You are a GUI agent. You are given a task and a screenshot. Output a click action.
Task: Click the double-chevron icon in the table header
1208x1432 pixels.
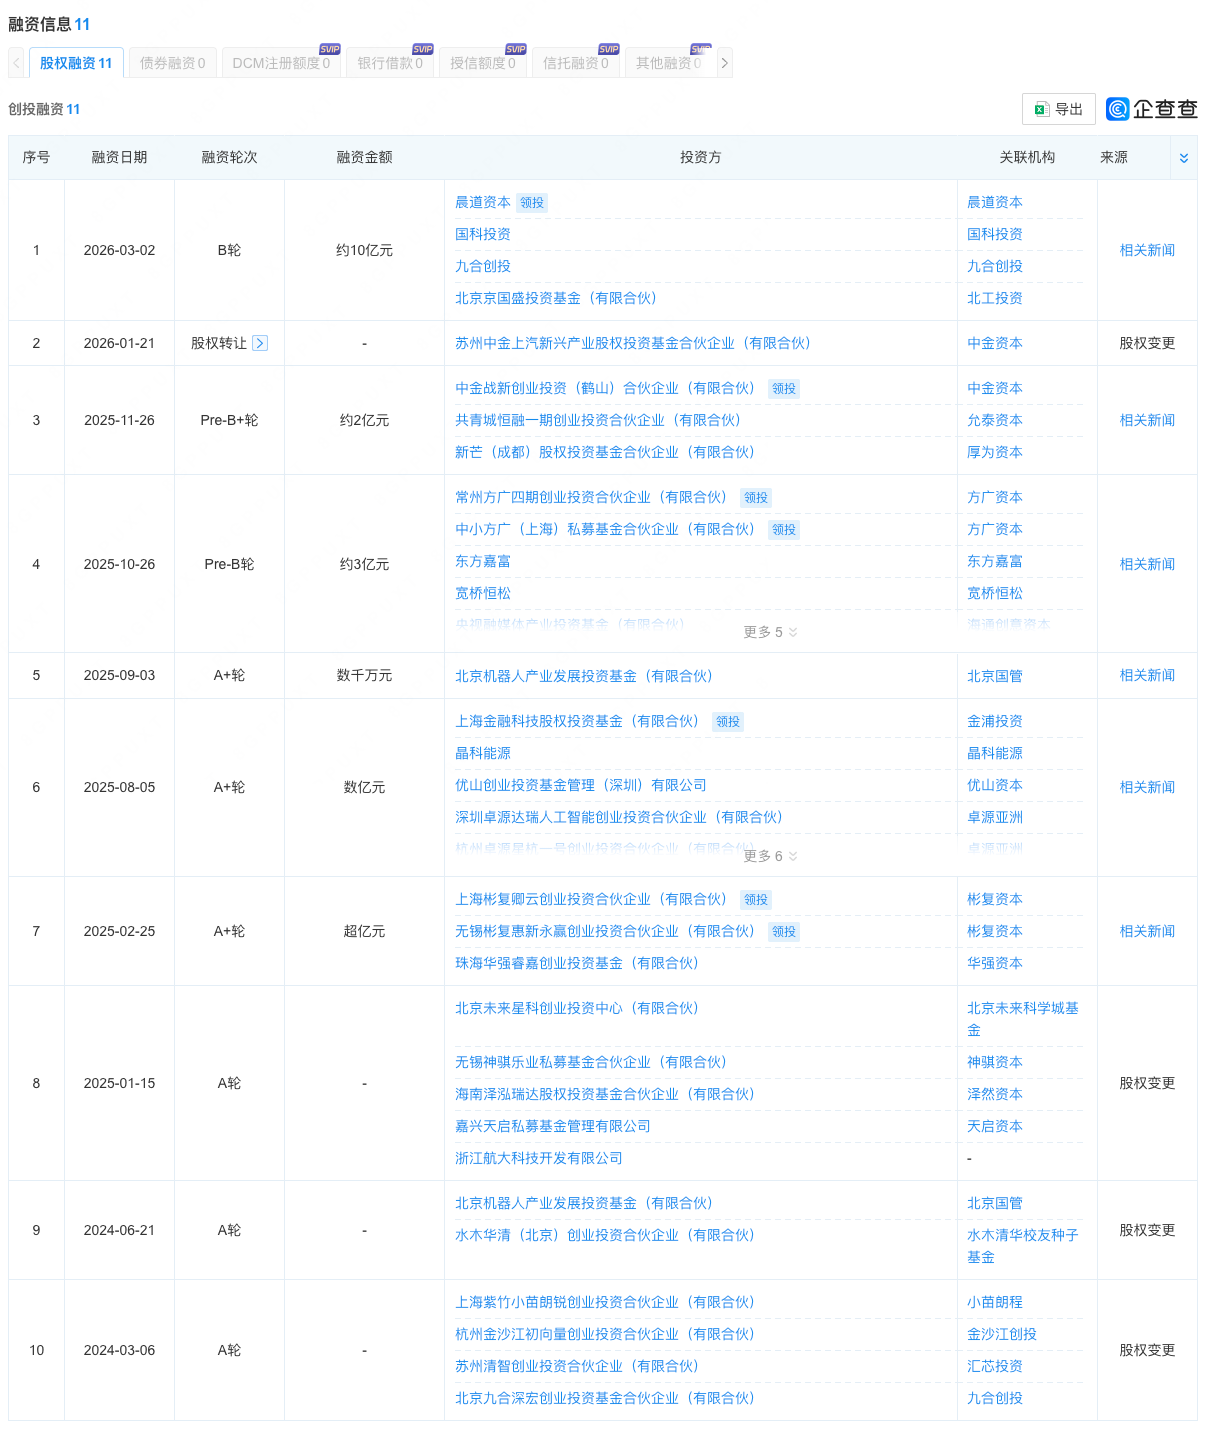click(1184, 158)
